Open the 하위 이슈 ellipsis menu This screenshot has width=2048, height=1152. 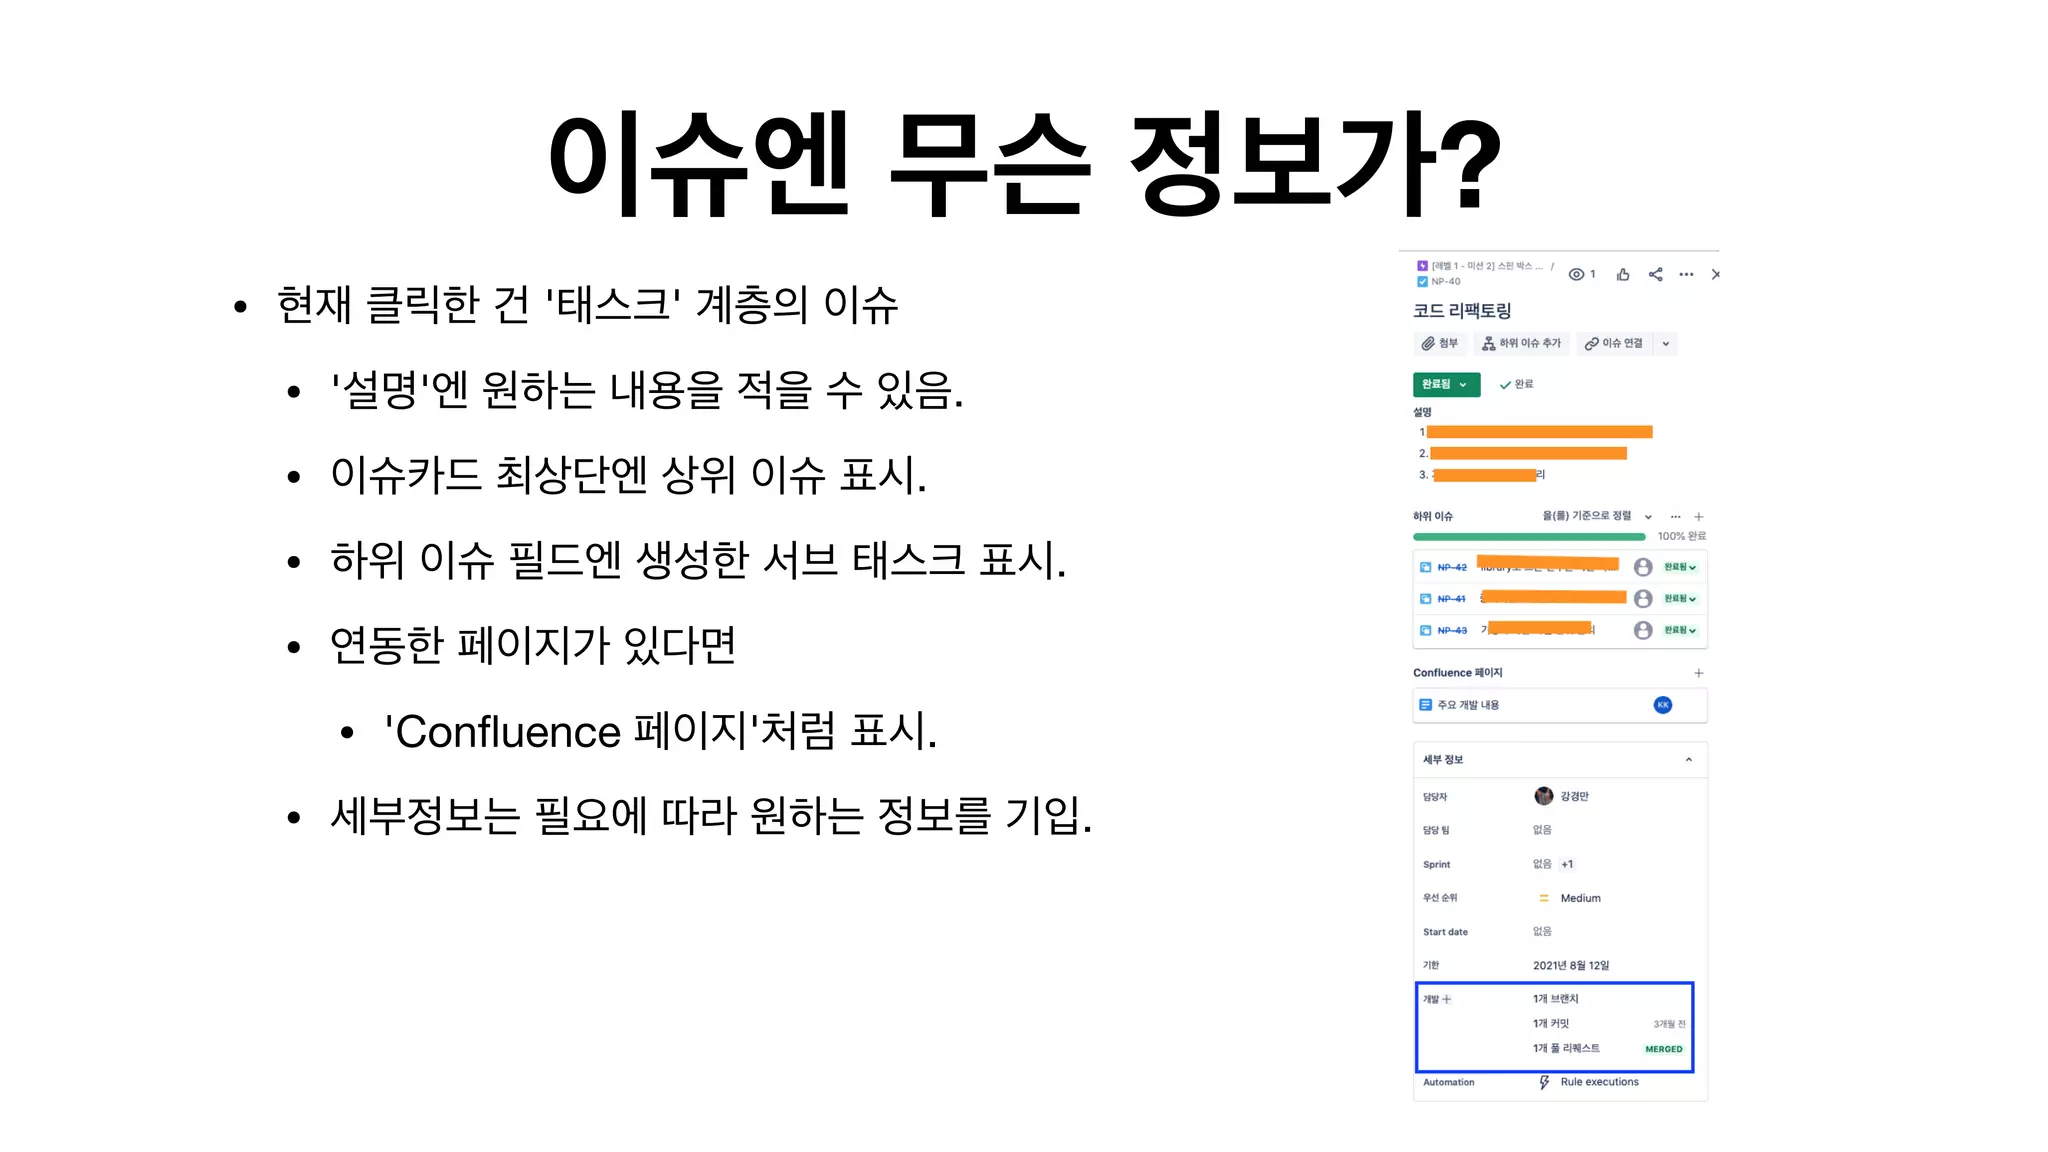1676,517
